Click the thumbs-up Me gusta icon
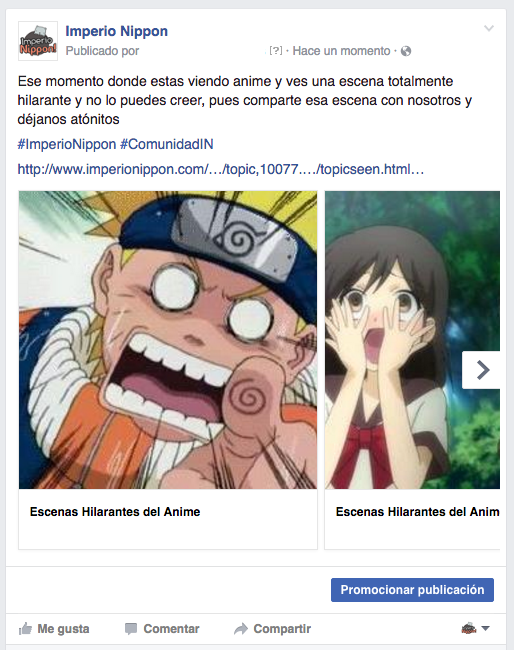The image size is (514, 650). [25, 629]
